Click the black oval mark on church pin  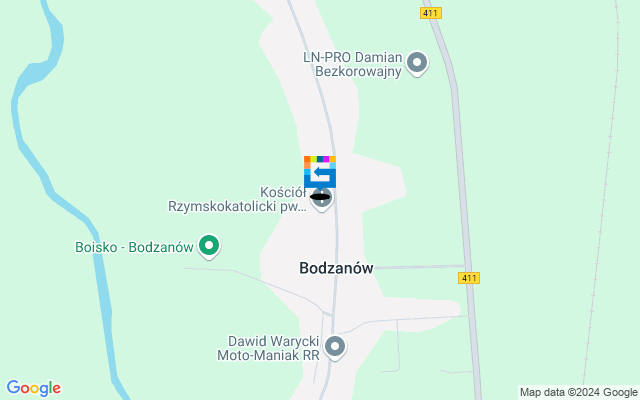tap(320, 197)
